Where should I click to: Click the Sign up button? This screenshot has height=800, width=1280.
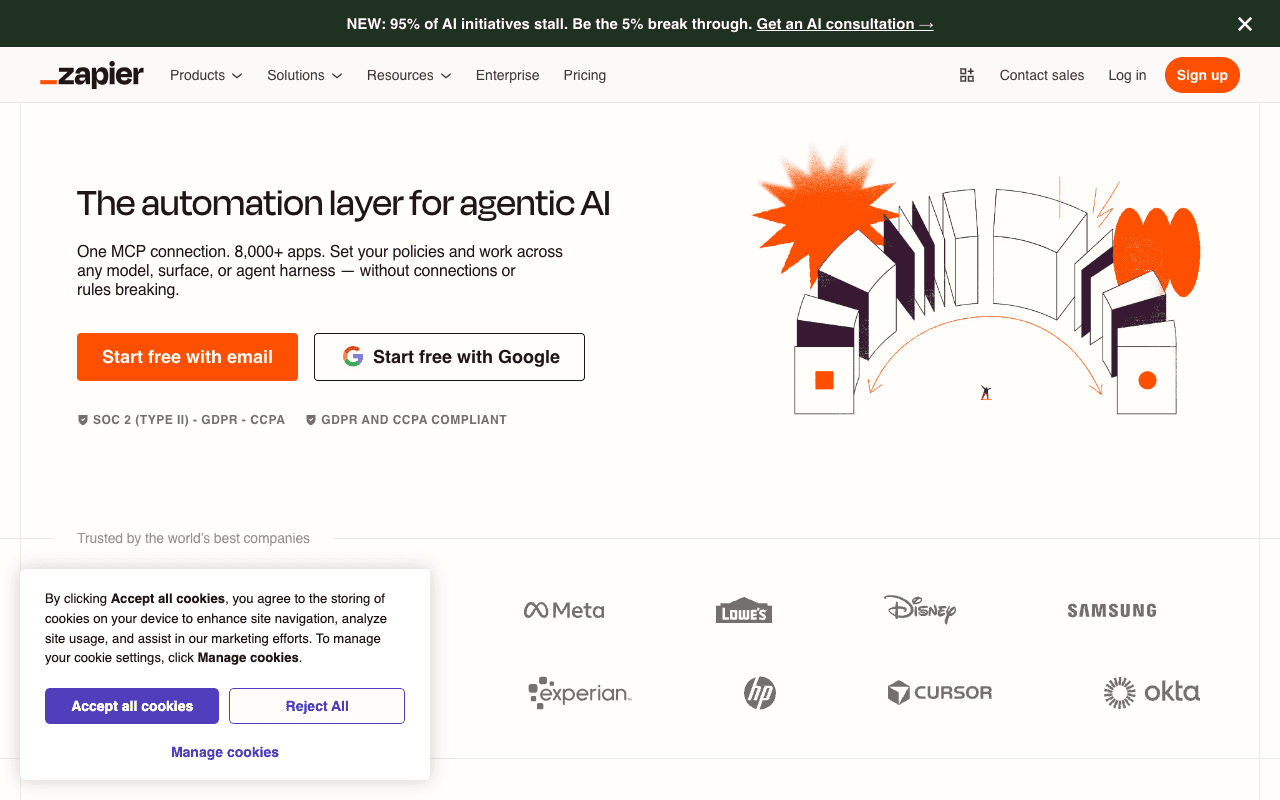[1202, 75]
